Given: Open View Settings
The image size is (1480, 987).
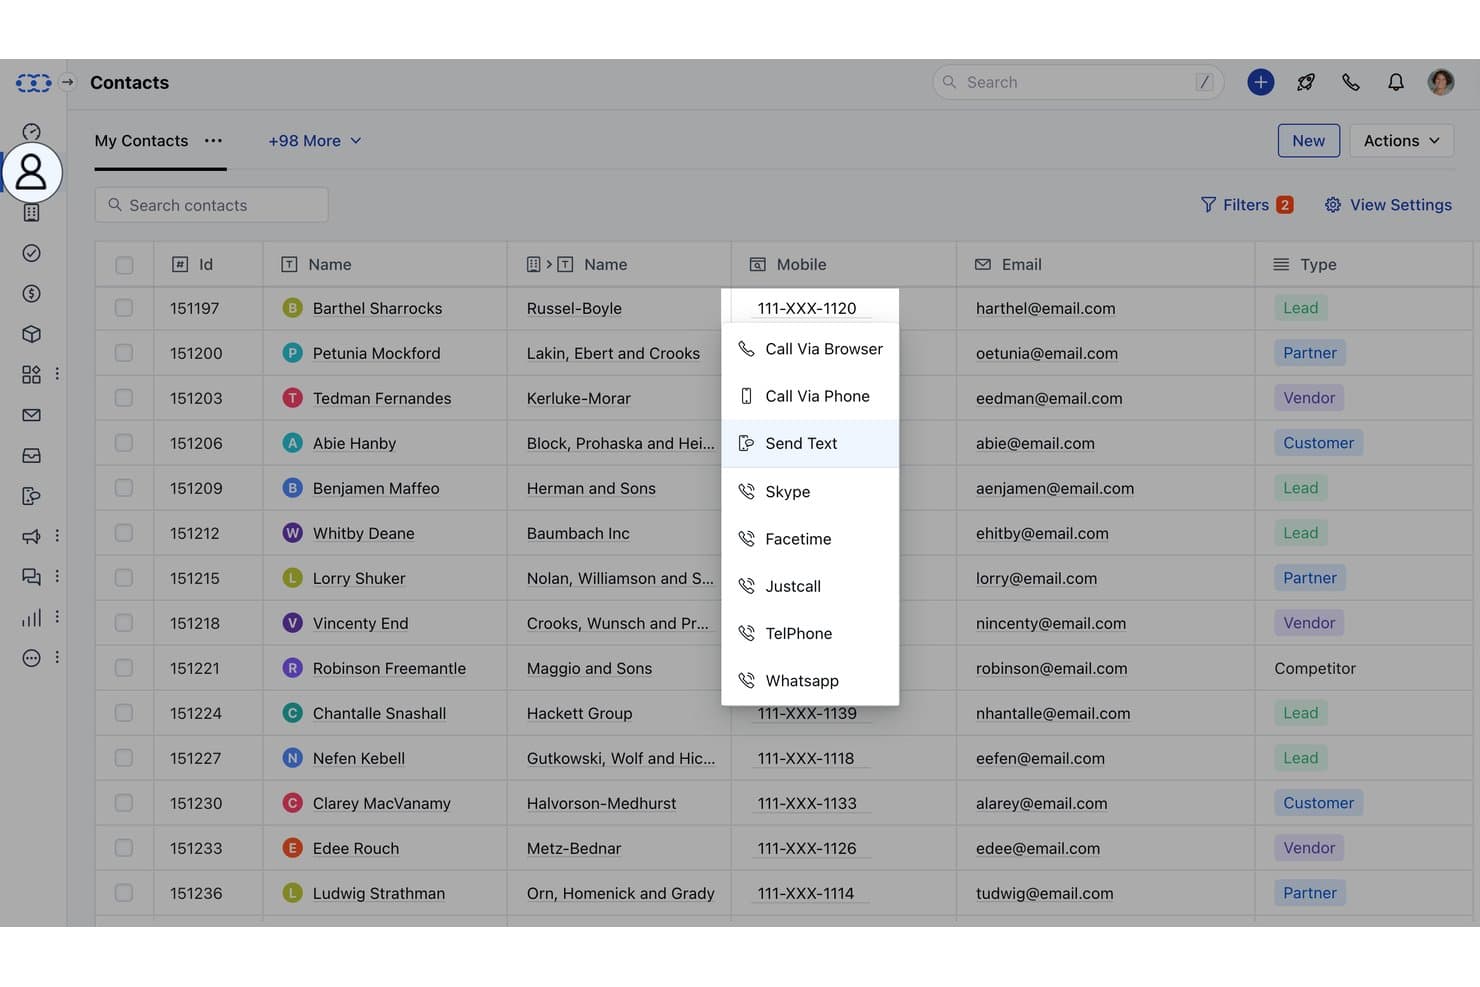Looking at the screenshot, I should click(x=1388, y=205).
